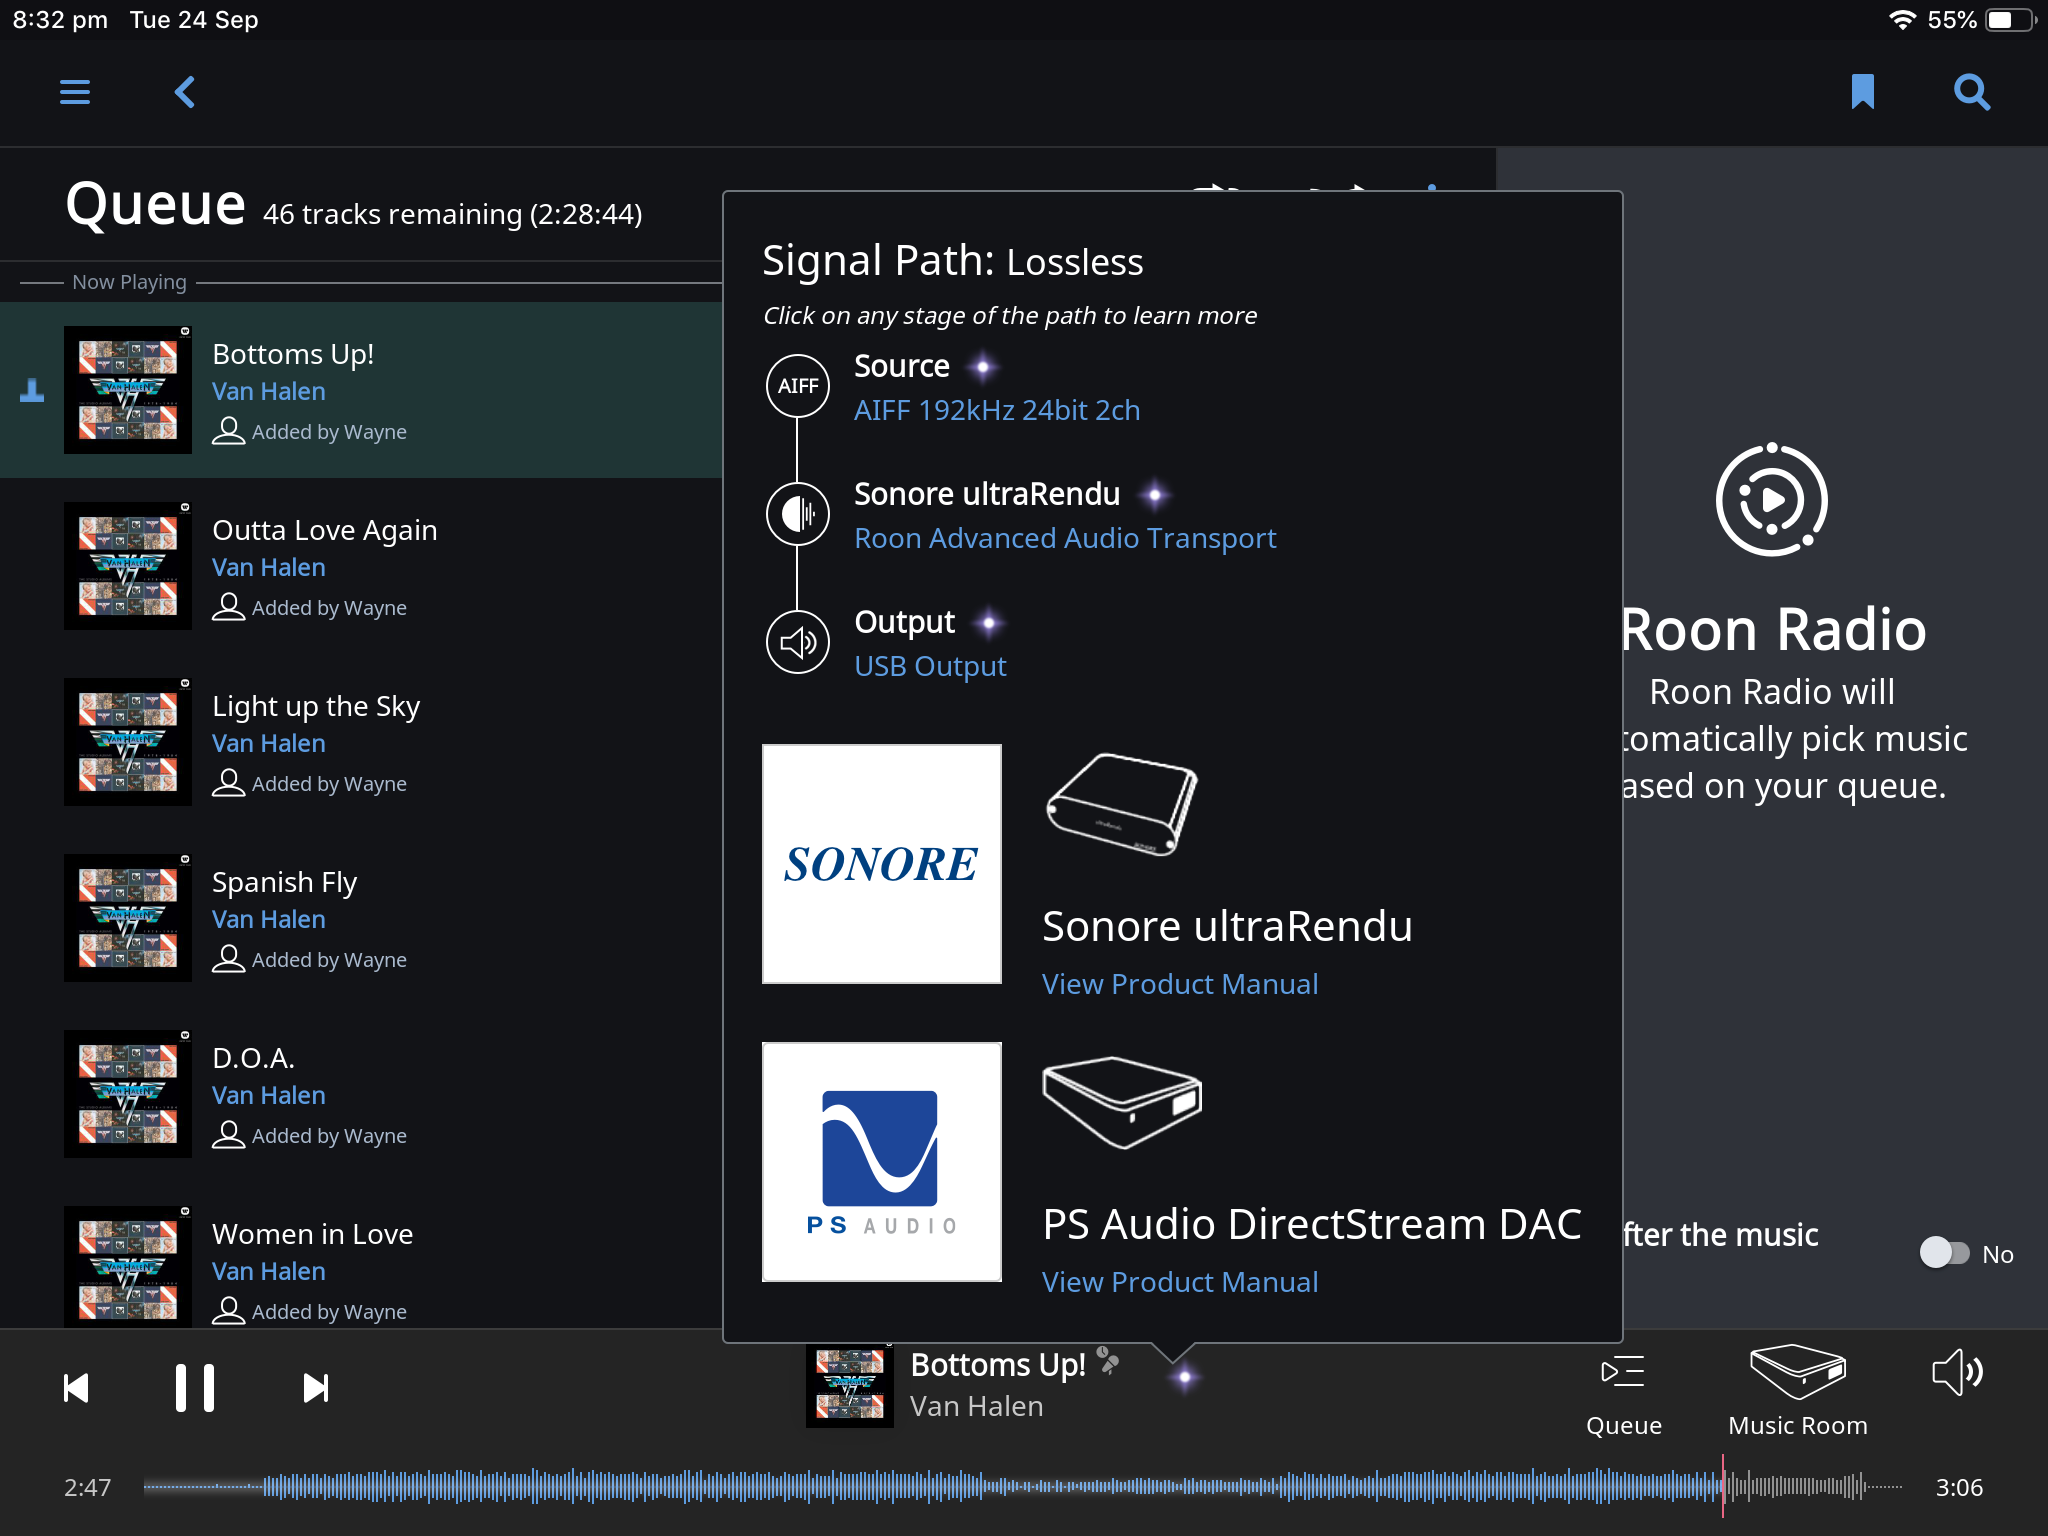View Product Manual for PS Audio DirectStream DAC

(x=1180, y=1282)
